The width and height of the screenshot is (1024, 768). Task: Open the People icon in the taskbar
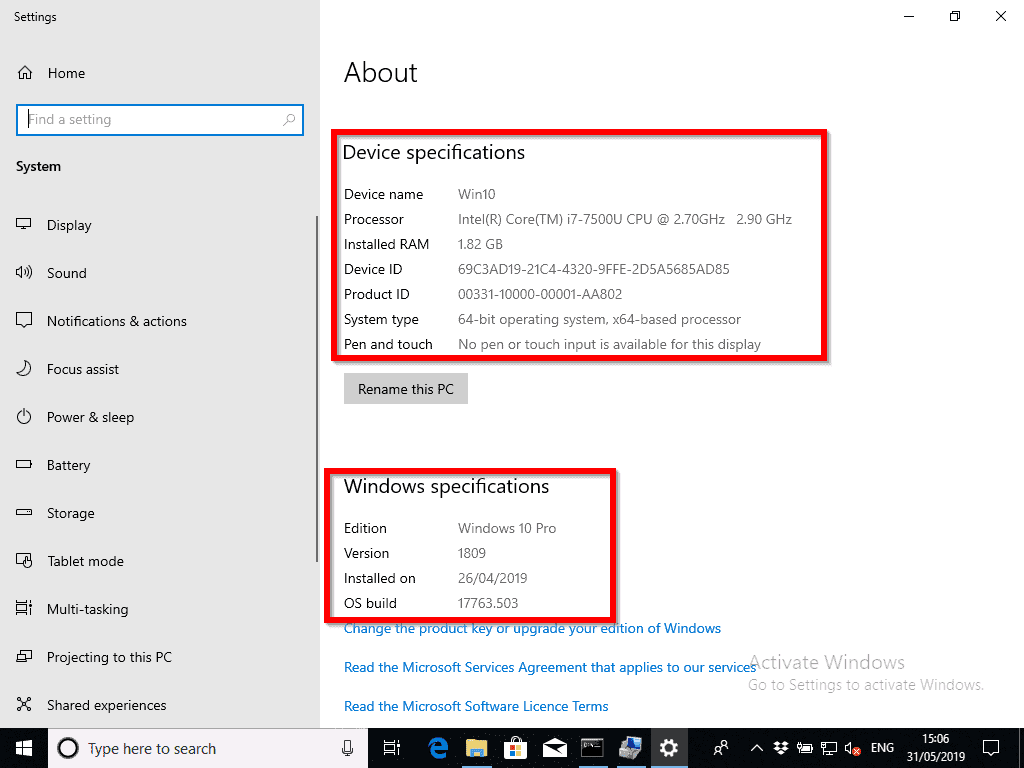(x=721, y=748)
